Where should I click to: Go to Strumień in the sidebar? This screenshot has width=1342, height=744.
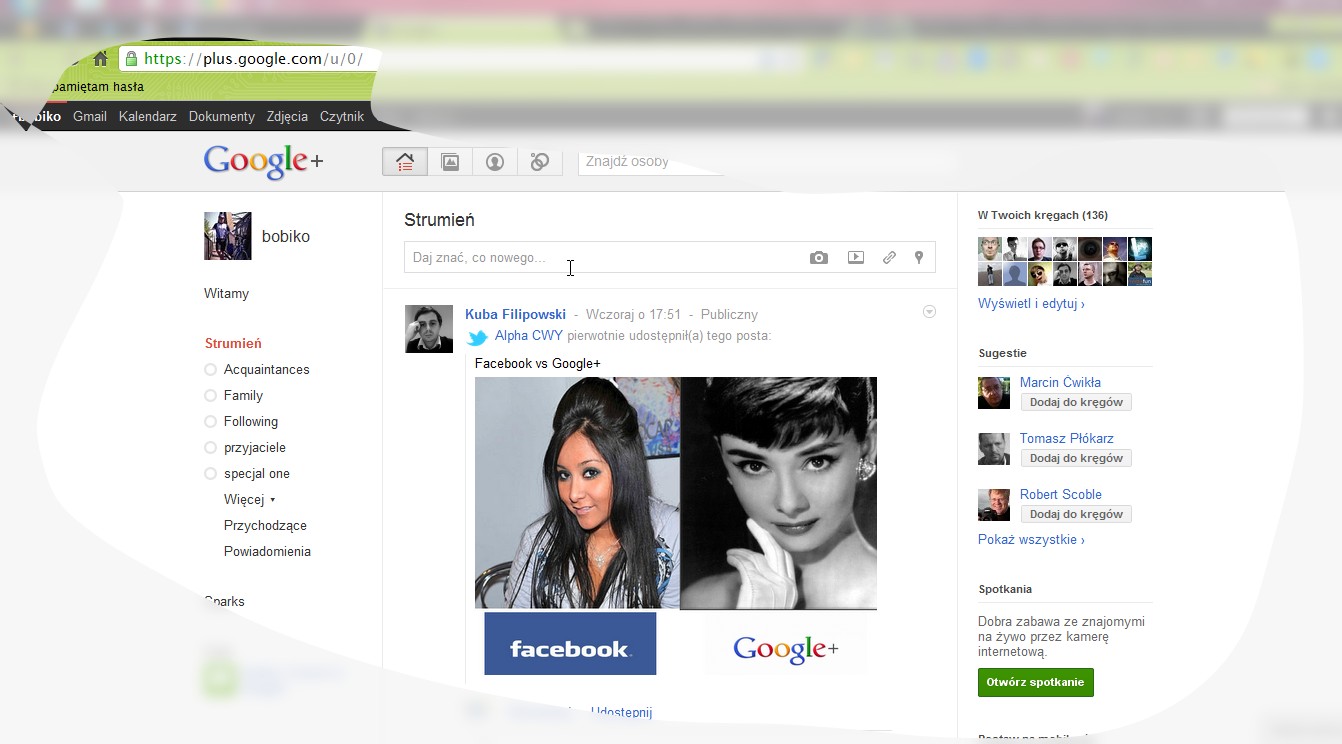point(233,343)
